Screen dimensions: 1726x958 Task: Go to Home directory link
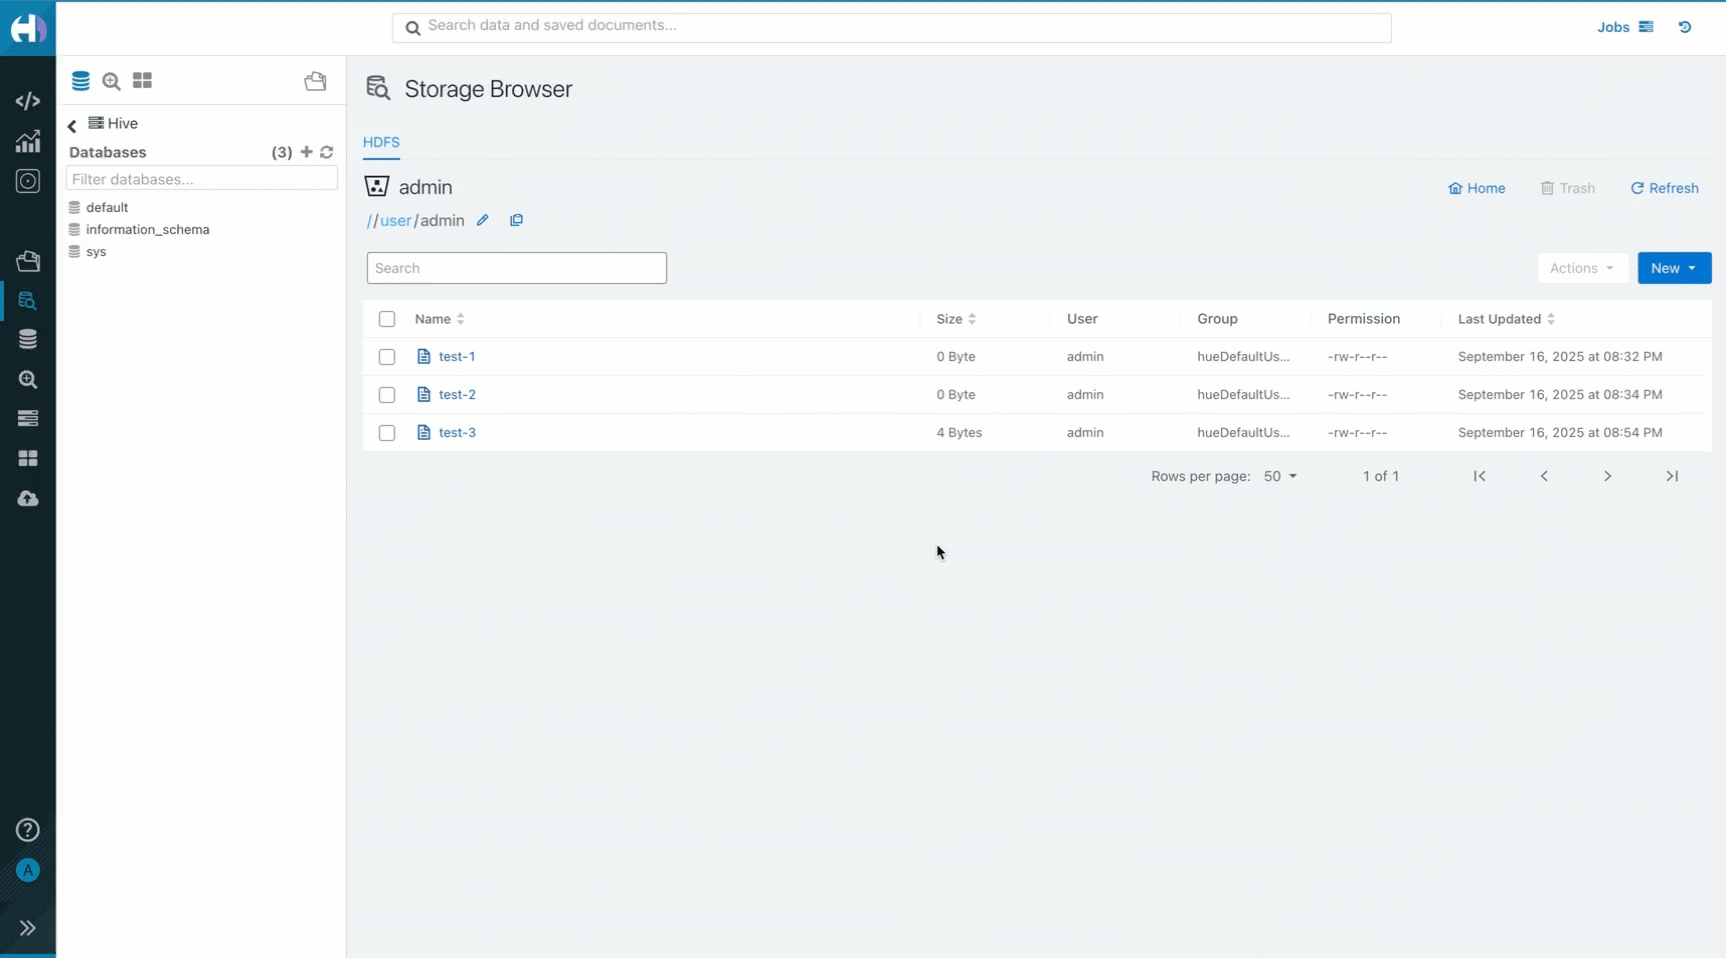(x=1477, y=188)
